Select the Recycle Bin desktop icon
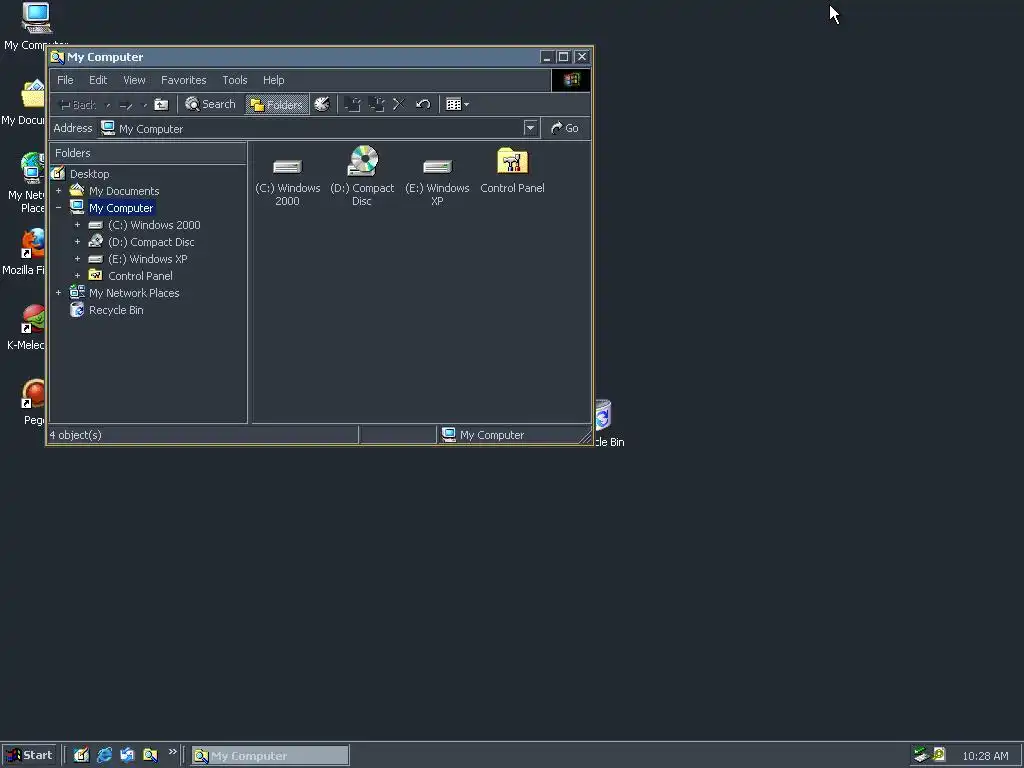The height and width of the screenshot is (768, 1024). point(609,423)
